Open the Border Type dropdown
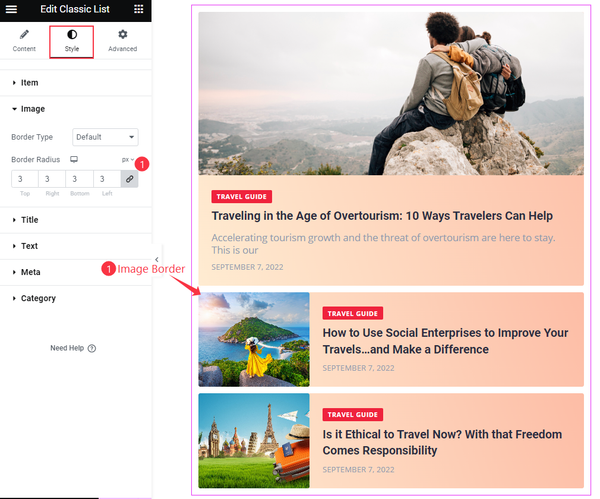Image resolution: width=600 pixels, height=499 pixels. pos(105,137)
